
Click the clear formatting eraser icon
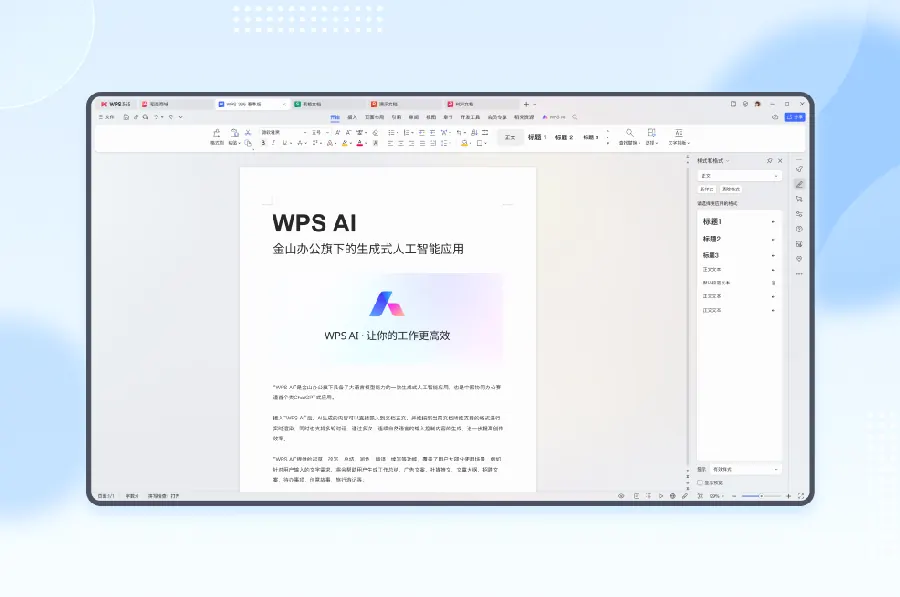click(x=375, y=133)
